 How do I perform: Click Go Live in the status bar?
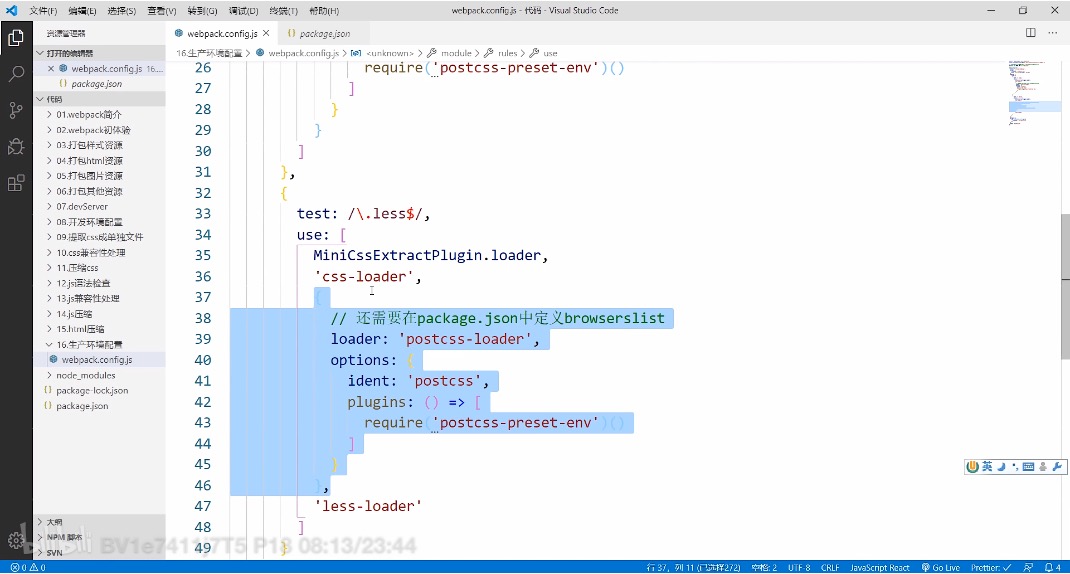[x=940, y=567]
